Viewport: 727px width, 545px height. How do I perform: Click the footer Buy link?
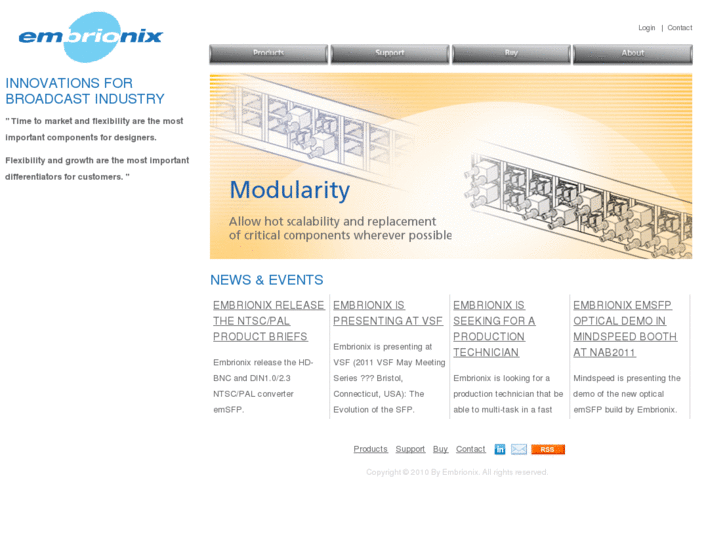pos(440,449)
